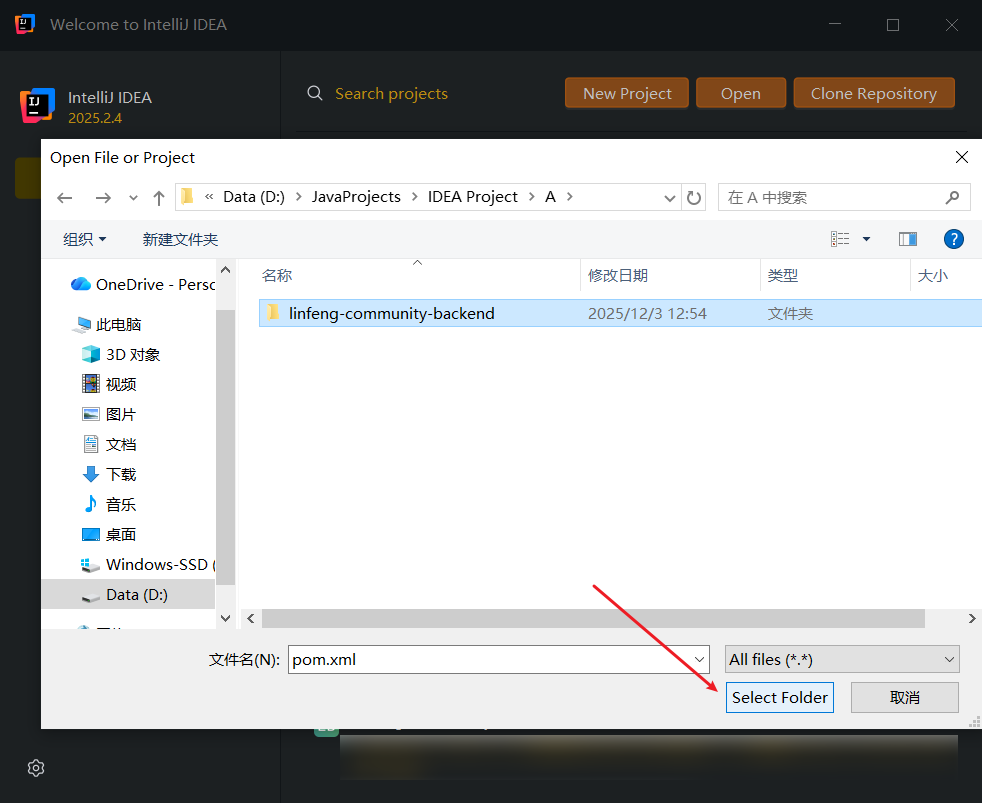982x803 pixels.
Task: Go up one folder level arrow
Action: [x=158, y=198]
